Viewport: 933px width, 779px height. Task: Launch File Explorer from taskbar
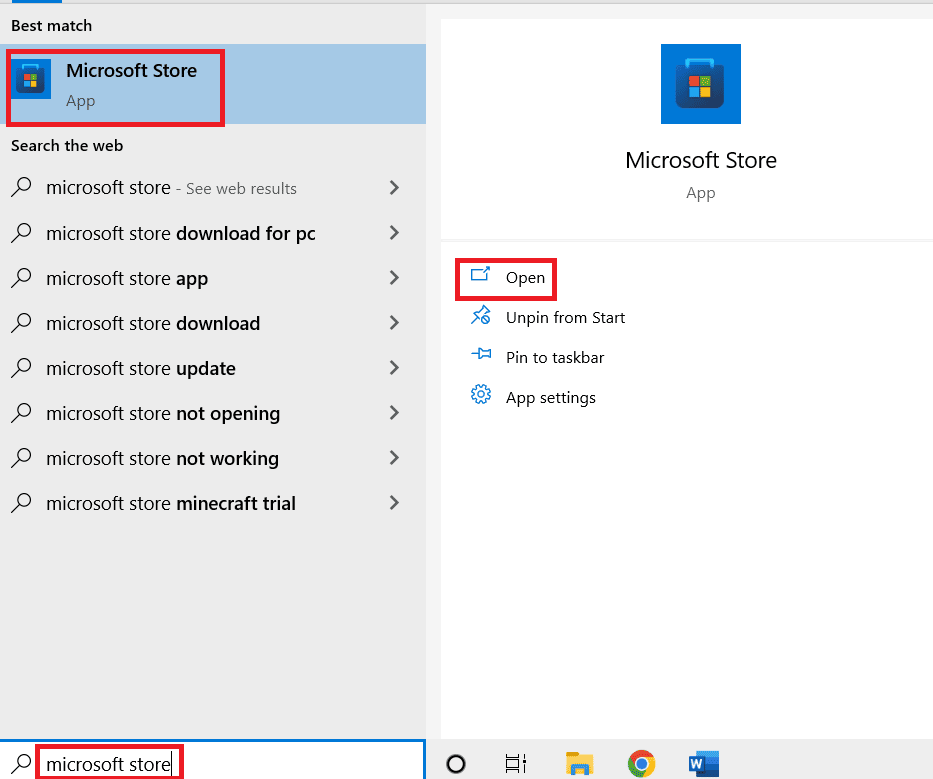[579, 764]
